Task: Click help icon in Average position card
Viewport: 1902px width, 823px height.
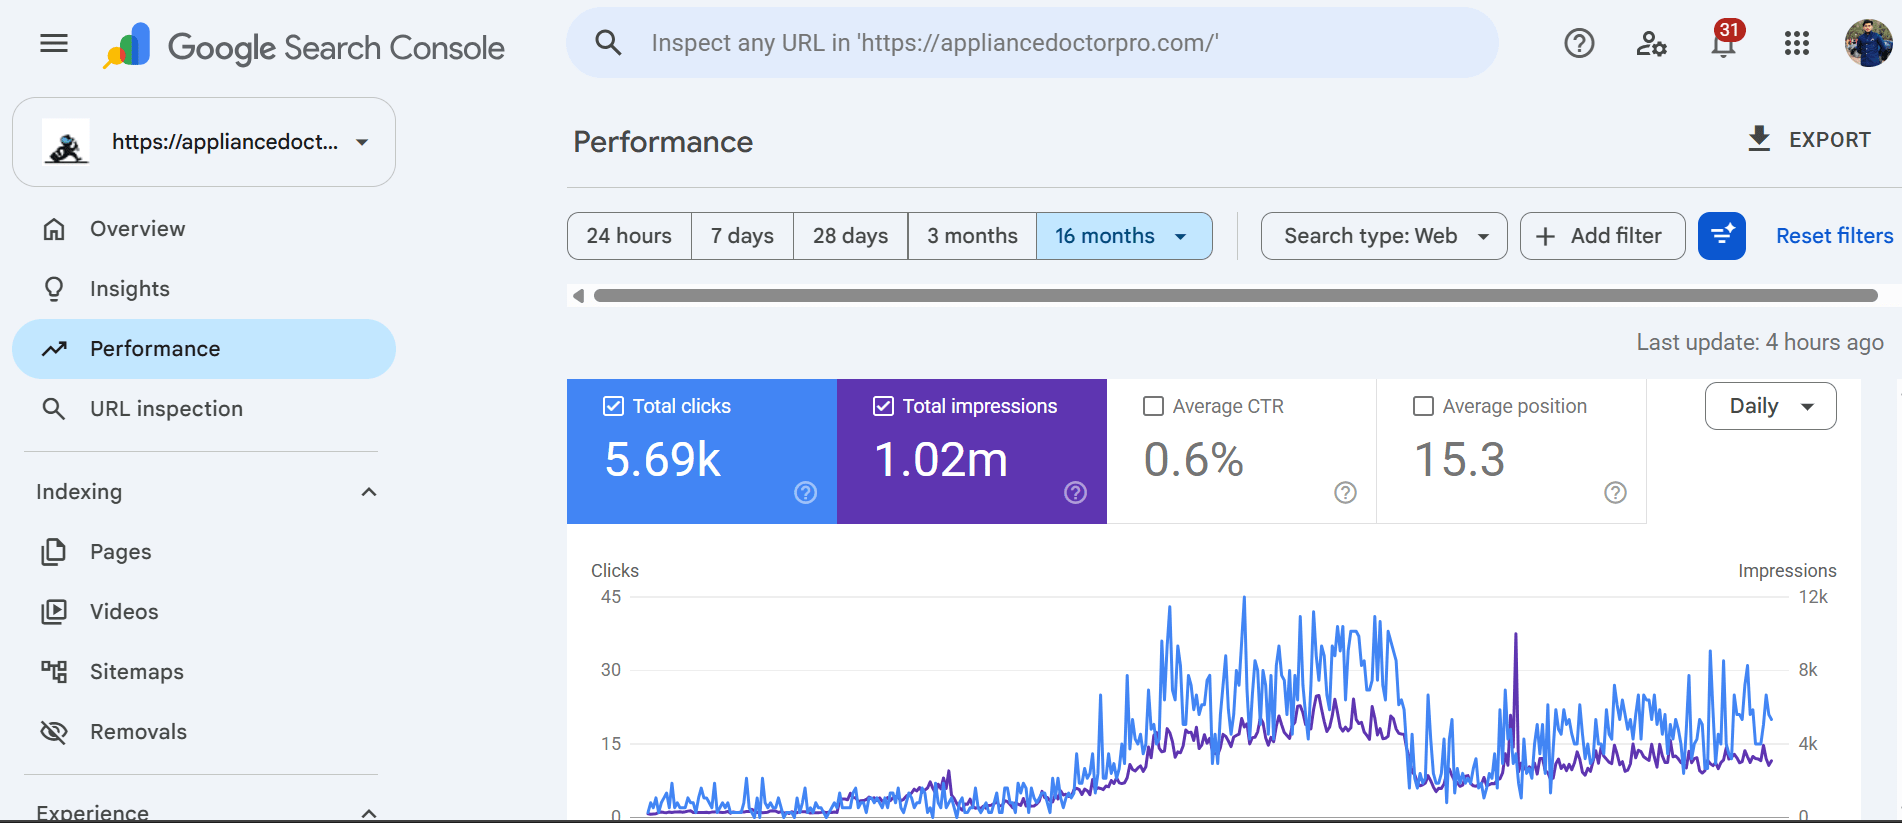Action: (1616, 492)
